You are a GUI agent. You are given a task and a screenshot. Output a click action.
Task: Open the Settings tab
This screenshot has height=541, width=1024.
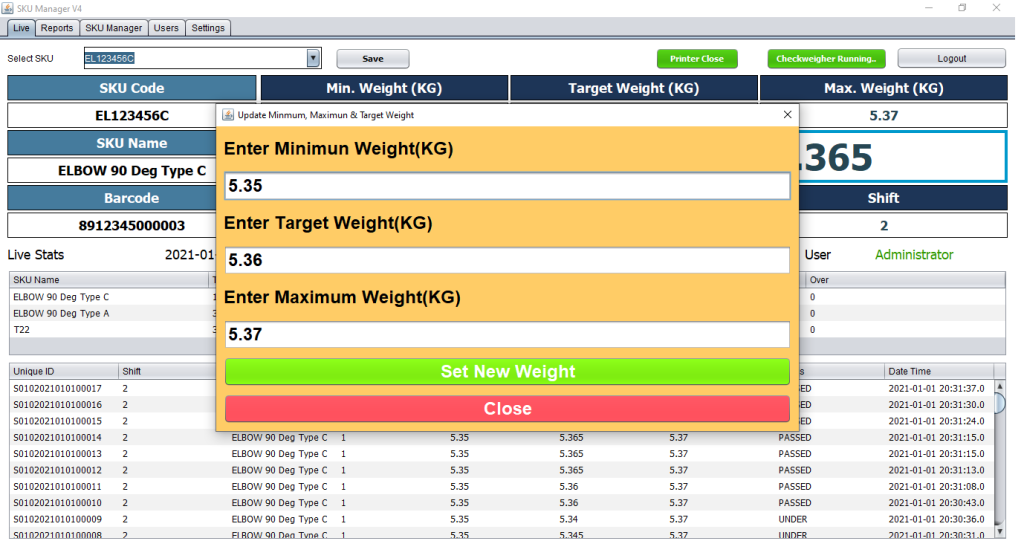(208, 28)
